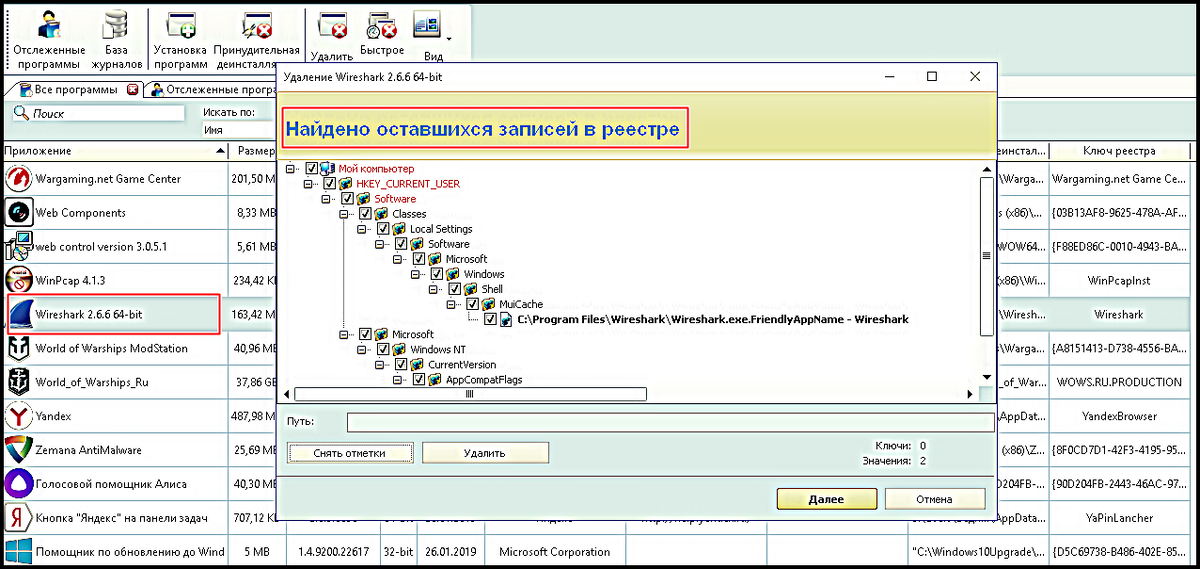Click the Голосовой помощник Алиса icon
Image resolution: width=1200 pixels, height=569 pixels.
pos(18,484)
